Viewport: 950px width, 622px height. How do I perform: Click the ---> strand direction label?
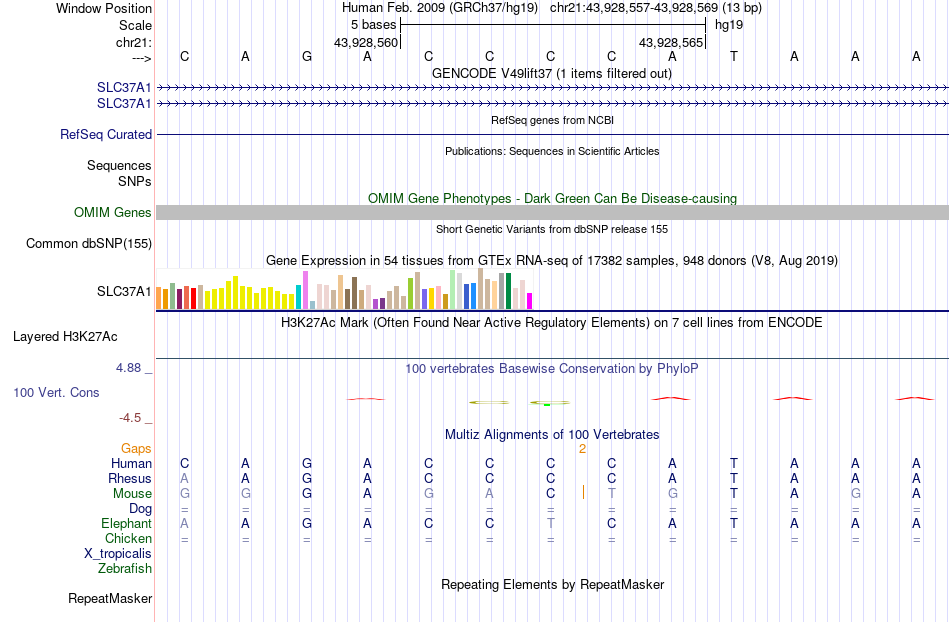click(141, 58)
